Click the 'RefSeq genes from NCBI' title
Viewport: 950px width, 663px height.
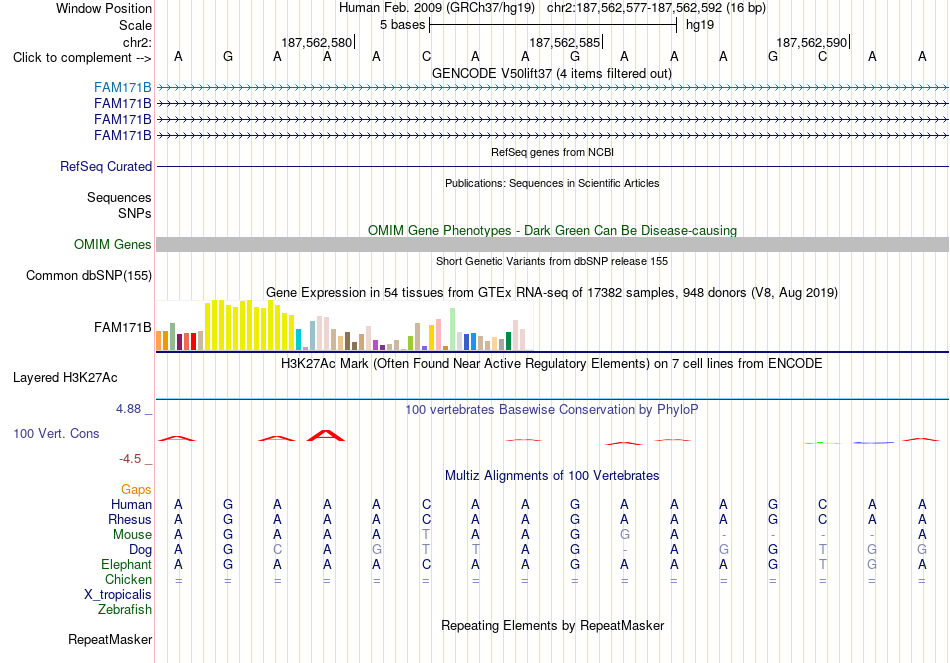click(x=552, y=152)
